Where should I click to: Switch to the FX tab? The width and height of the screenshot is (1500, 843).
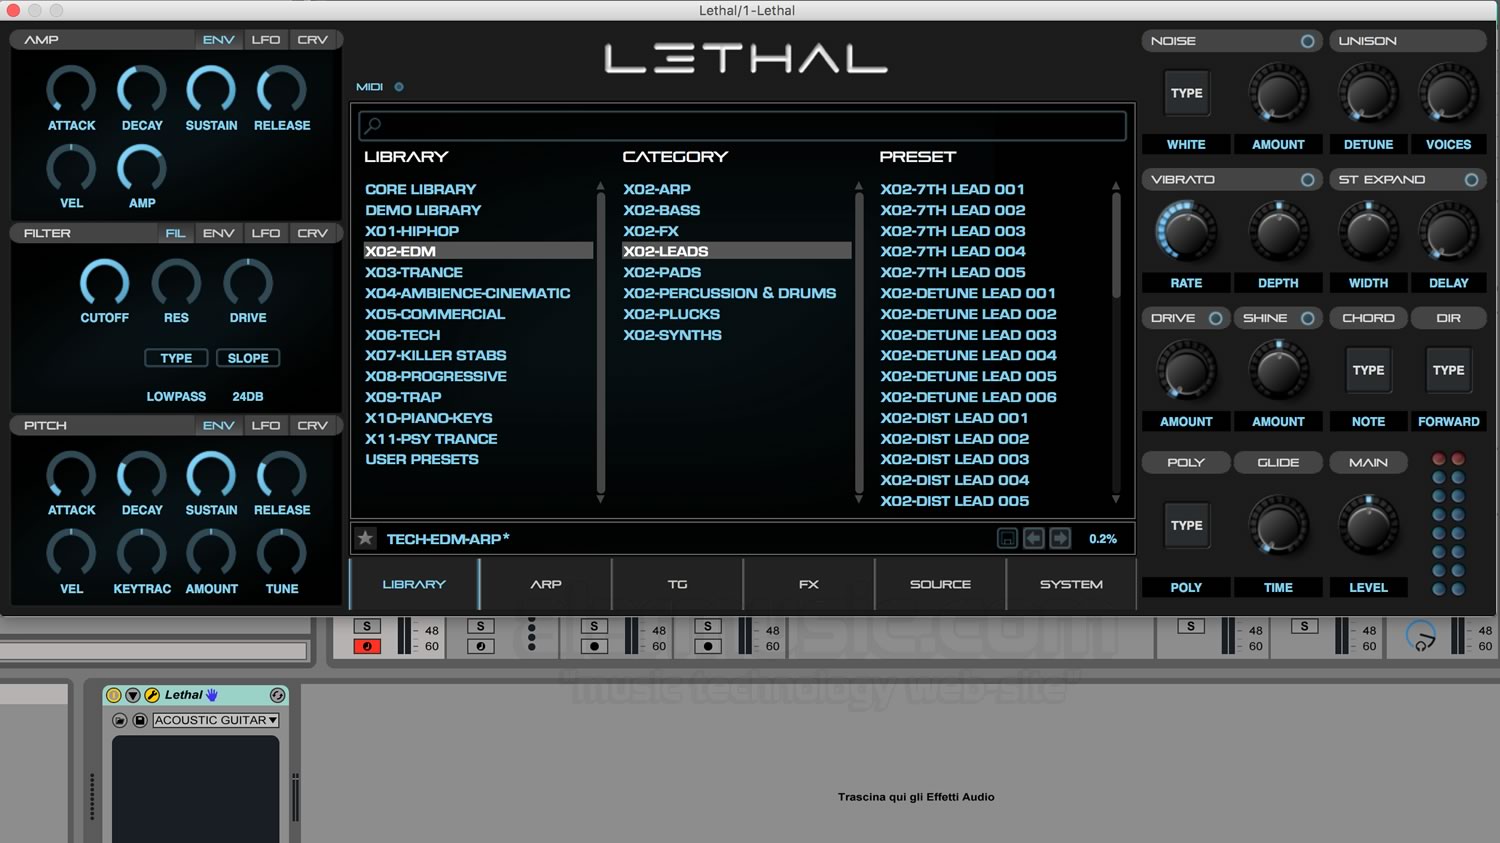tap(808, 584)
